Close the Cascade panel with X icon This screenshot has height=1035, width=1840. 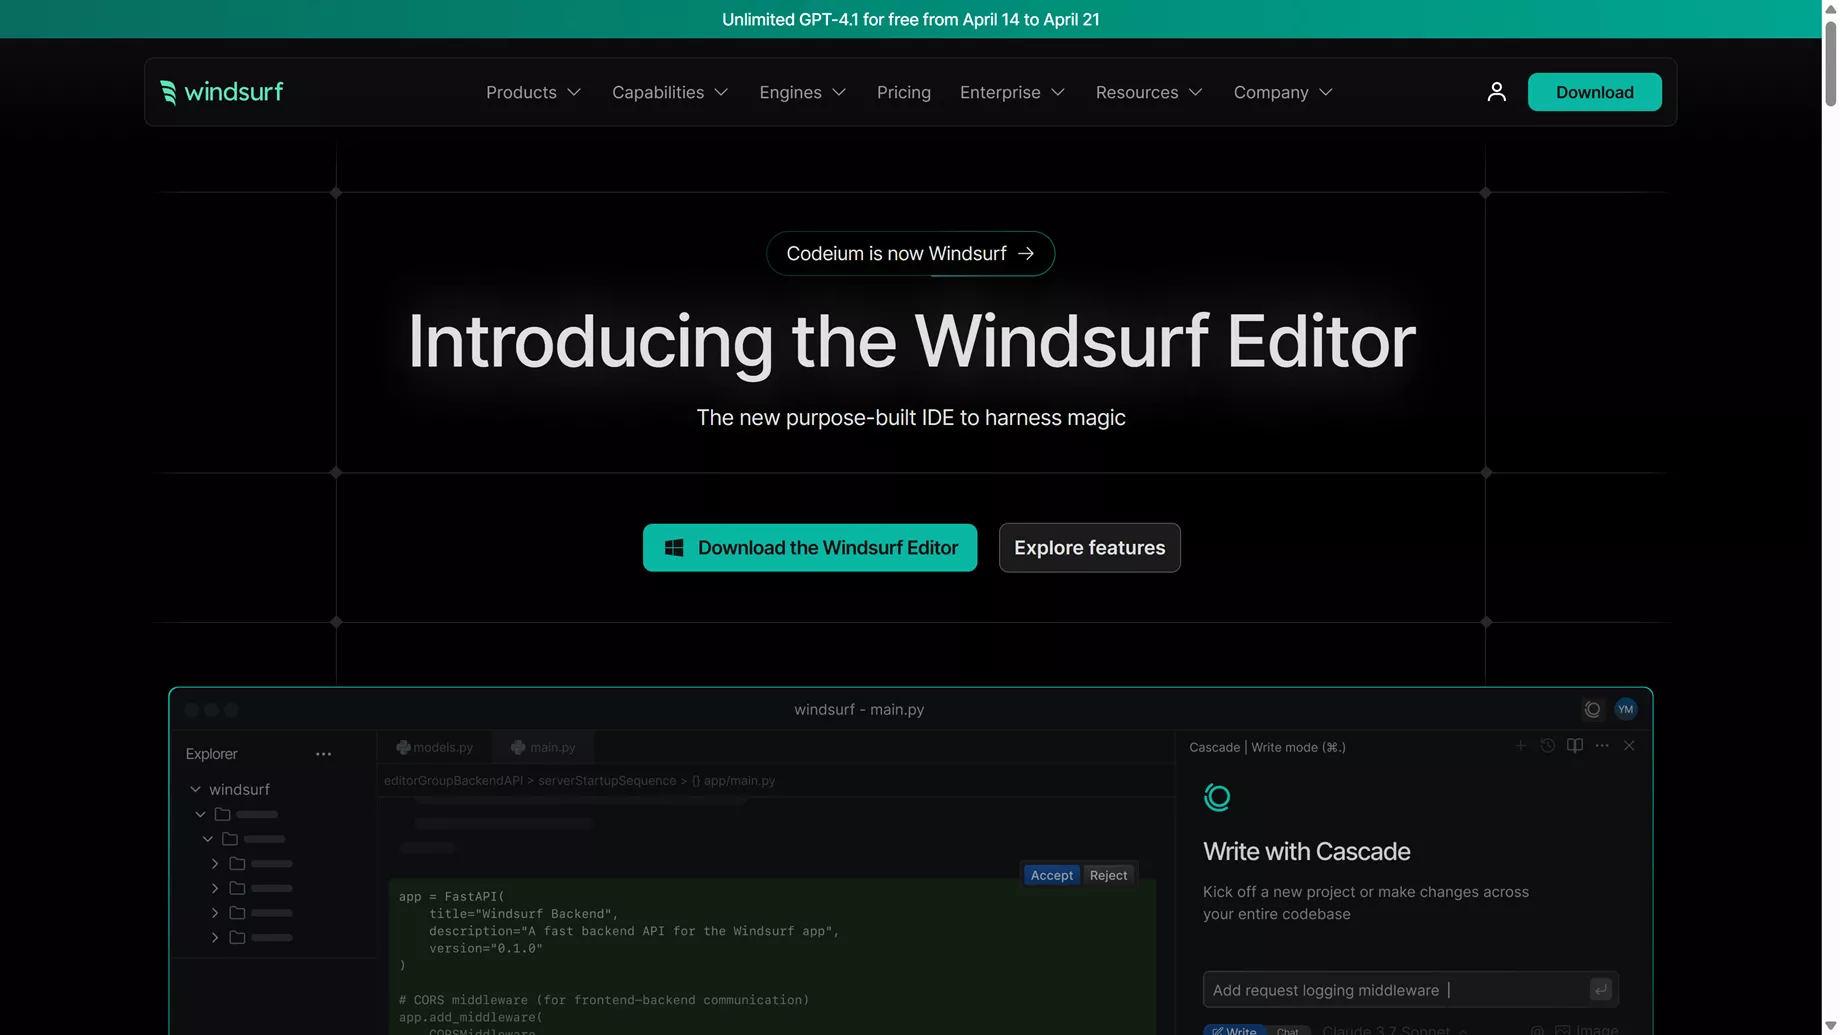tap(1629, 746)
